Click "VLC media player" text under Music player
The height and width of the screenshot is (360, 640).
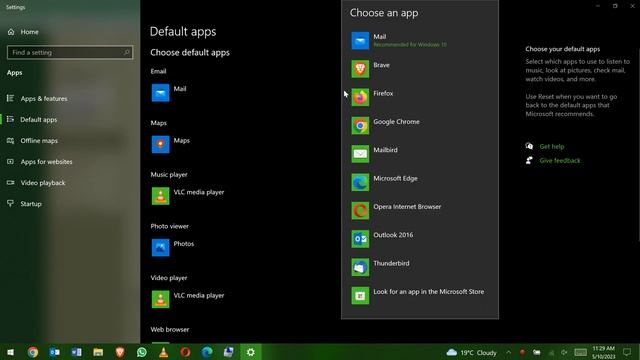tap(199, 192)
